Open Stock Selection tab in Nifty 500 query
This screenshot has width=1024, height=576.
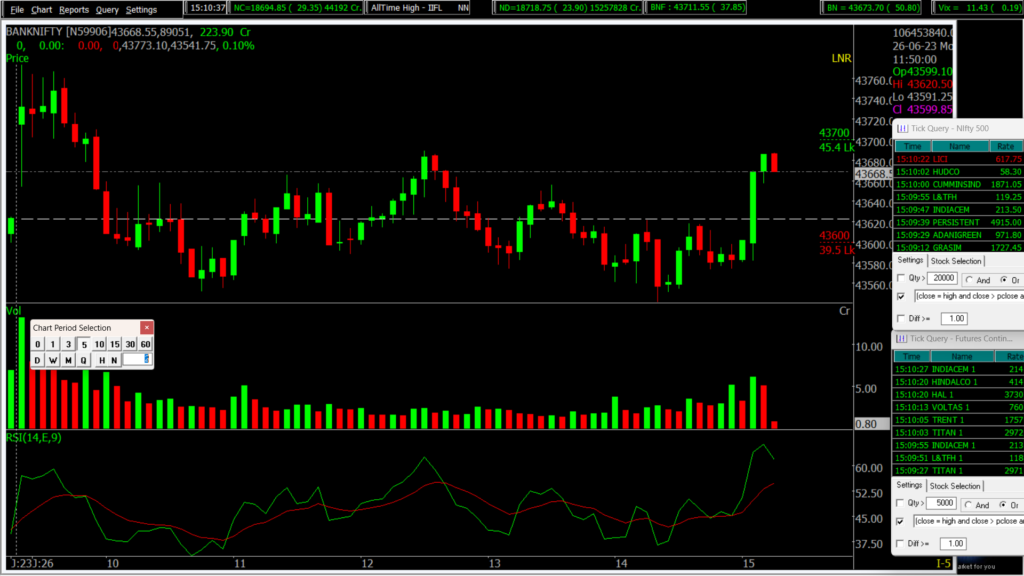(957, 261)
